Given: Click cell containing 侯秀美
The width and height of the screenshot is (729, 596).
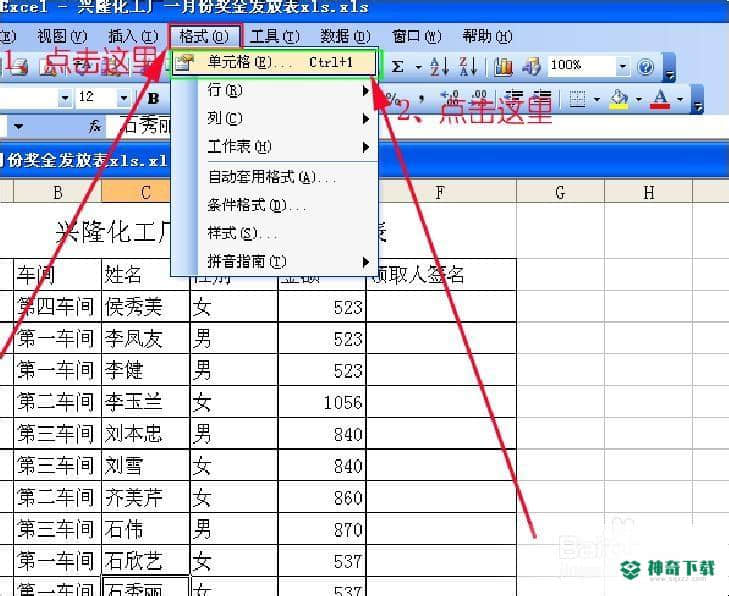Looking at the screenshot, I should click(146, 307).
